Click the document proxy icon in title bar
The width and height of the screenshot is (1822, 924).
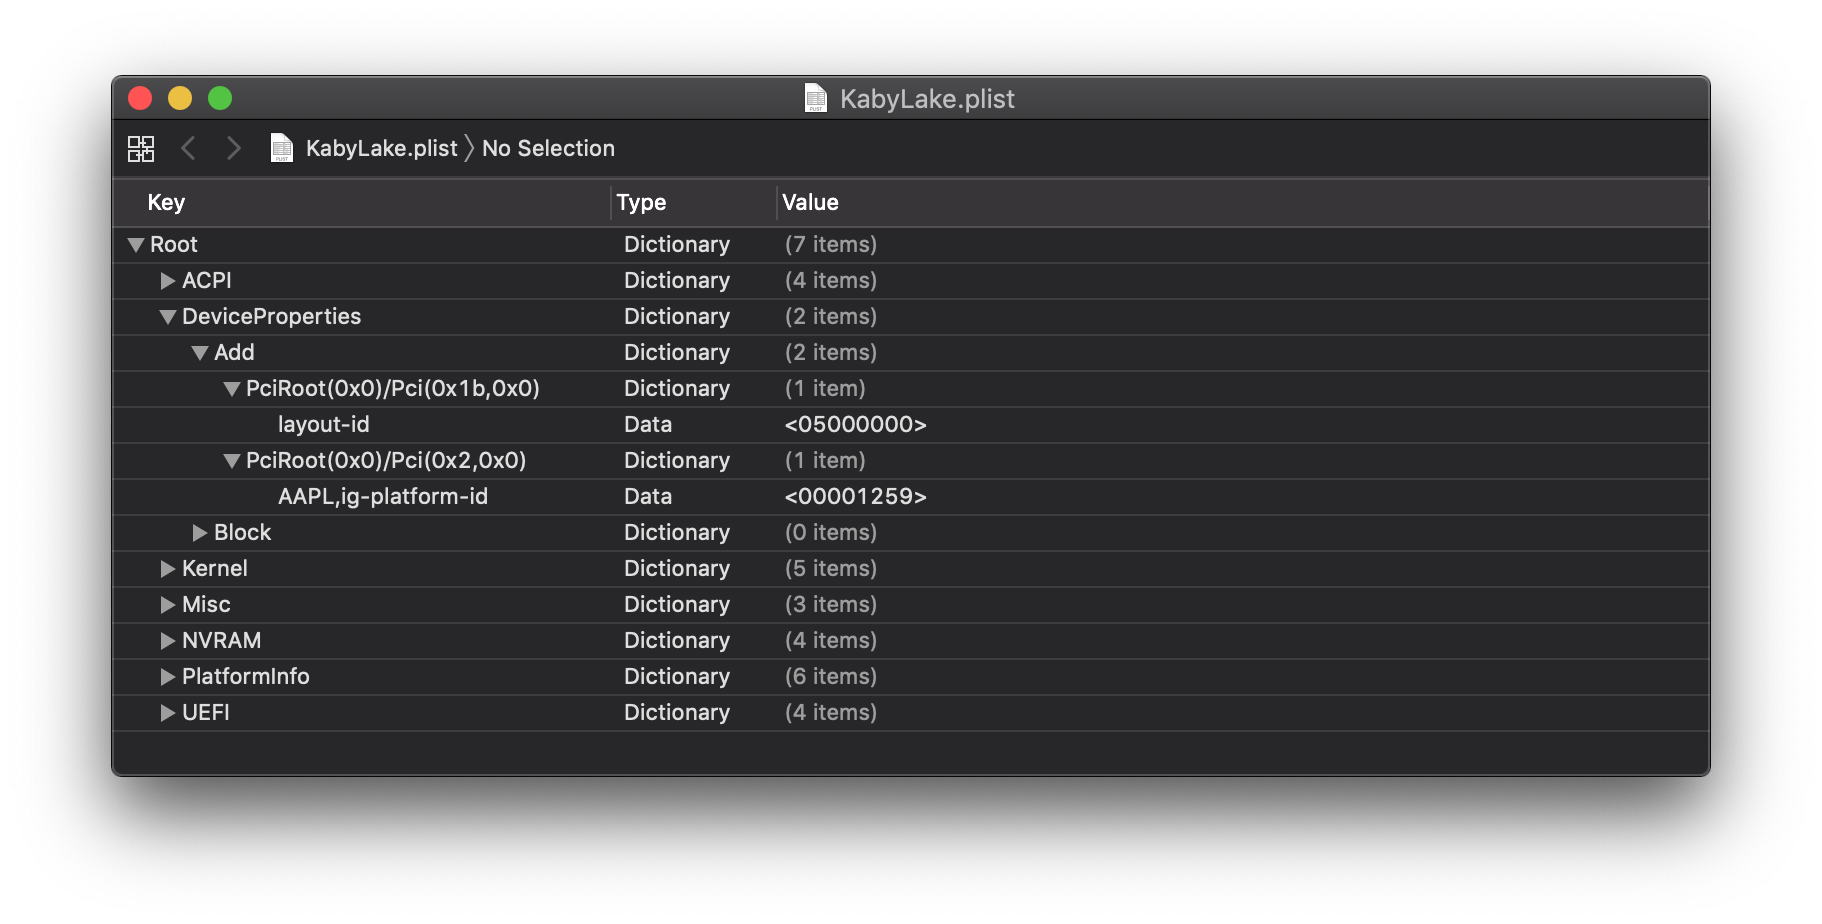click(x=815, y=98)
